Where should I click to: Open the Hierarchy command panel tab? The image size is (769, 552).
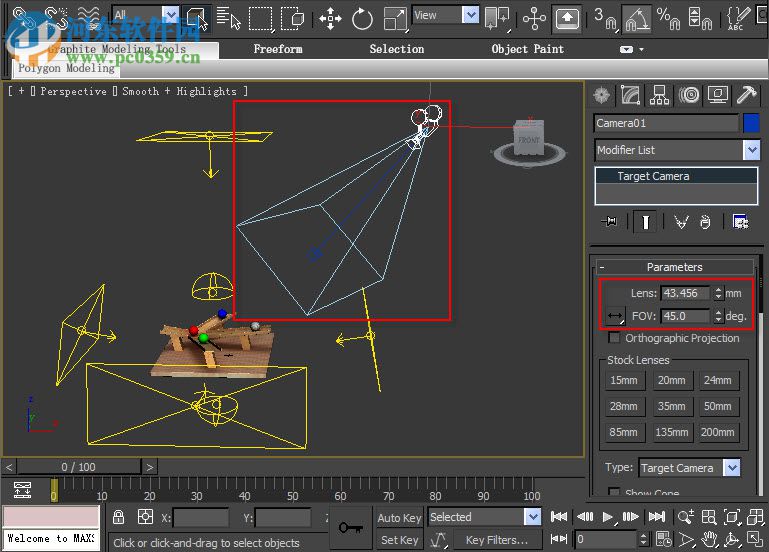pyautogui.click(x=659, y=95)
